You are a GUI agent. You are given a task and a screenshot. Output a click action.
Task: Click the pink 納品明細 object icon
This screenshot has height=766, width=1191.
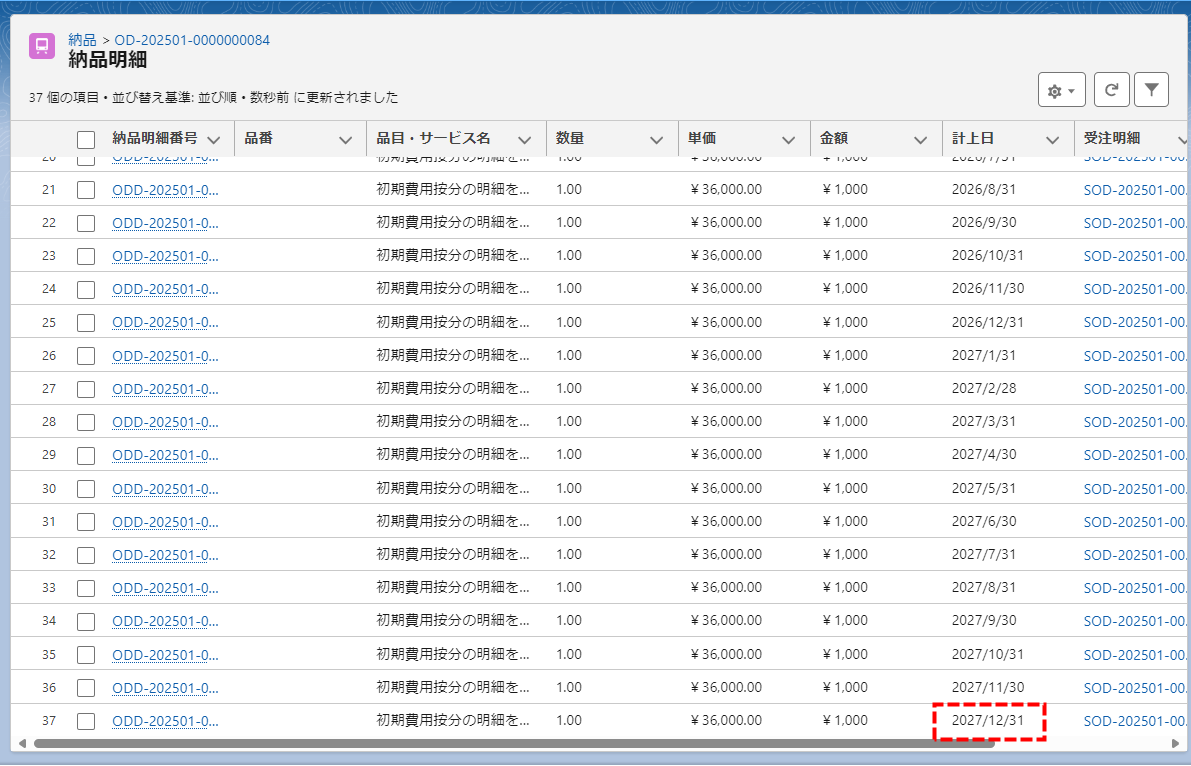(42, 46)
